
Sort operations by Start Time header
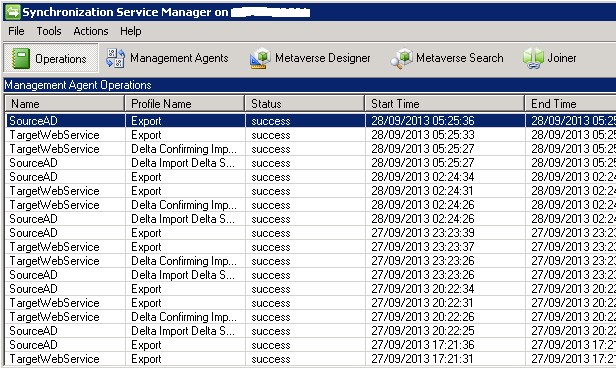click(445, 104)
